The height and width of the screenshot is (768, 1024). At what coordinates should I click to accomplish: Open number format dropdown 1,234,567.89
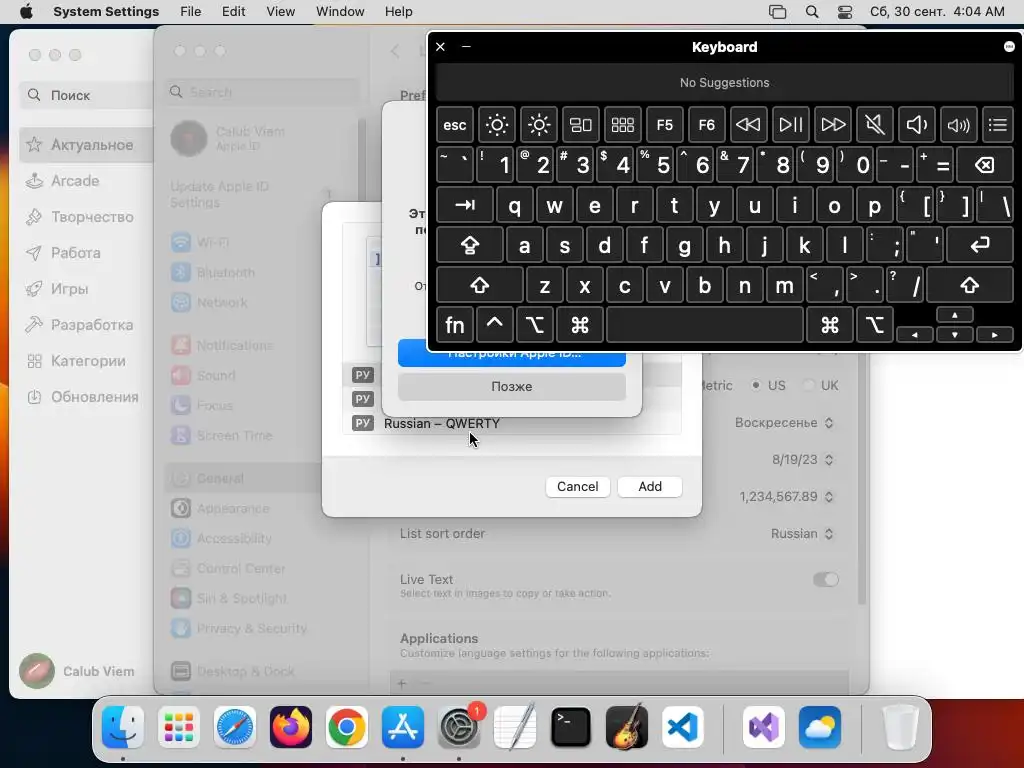pyautogui.click(x=786, y=496)
